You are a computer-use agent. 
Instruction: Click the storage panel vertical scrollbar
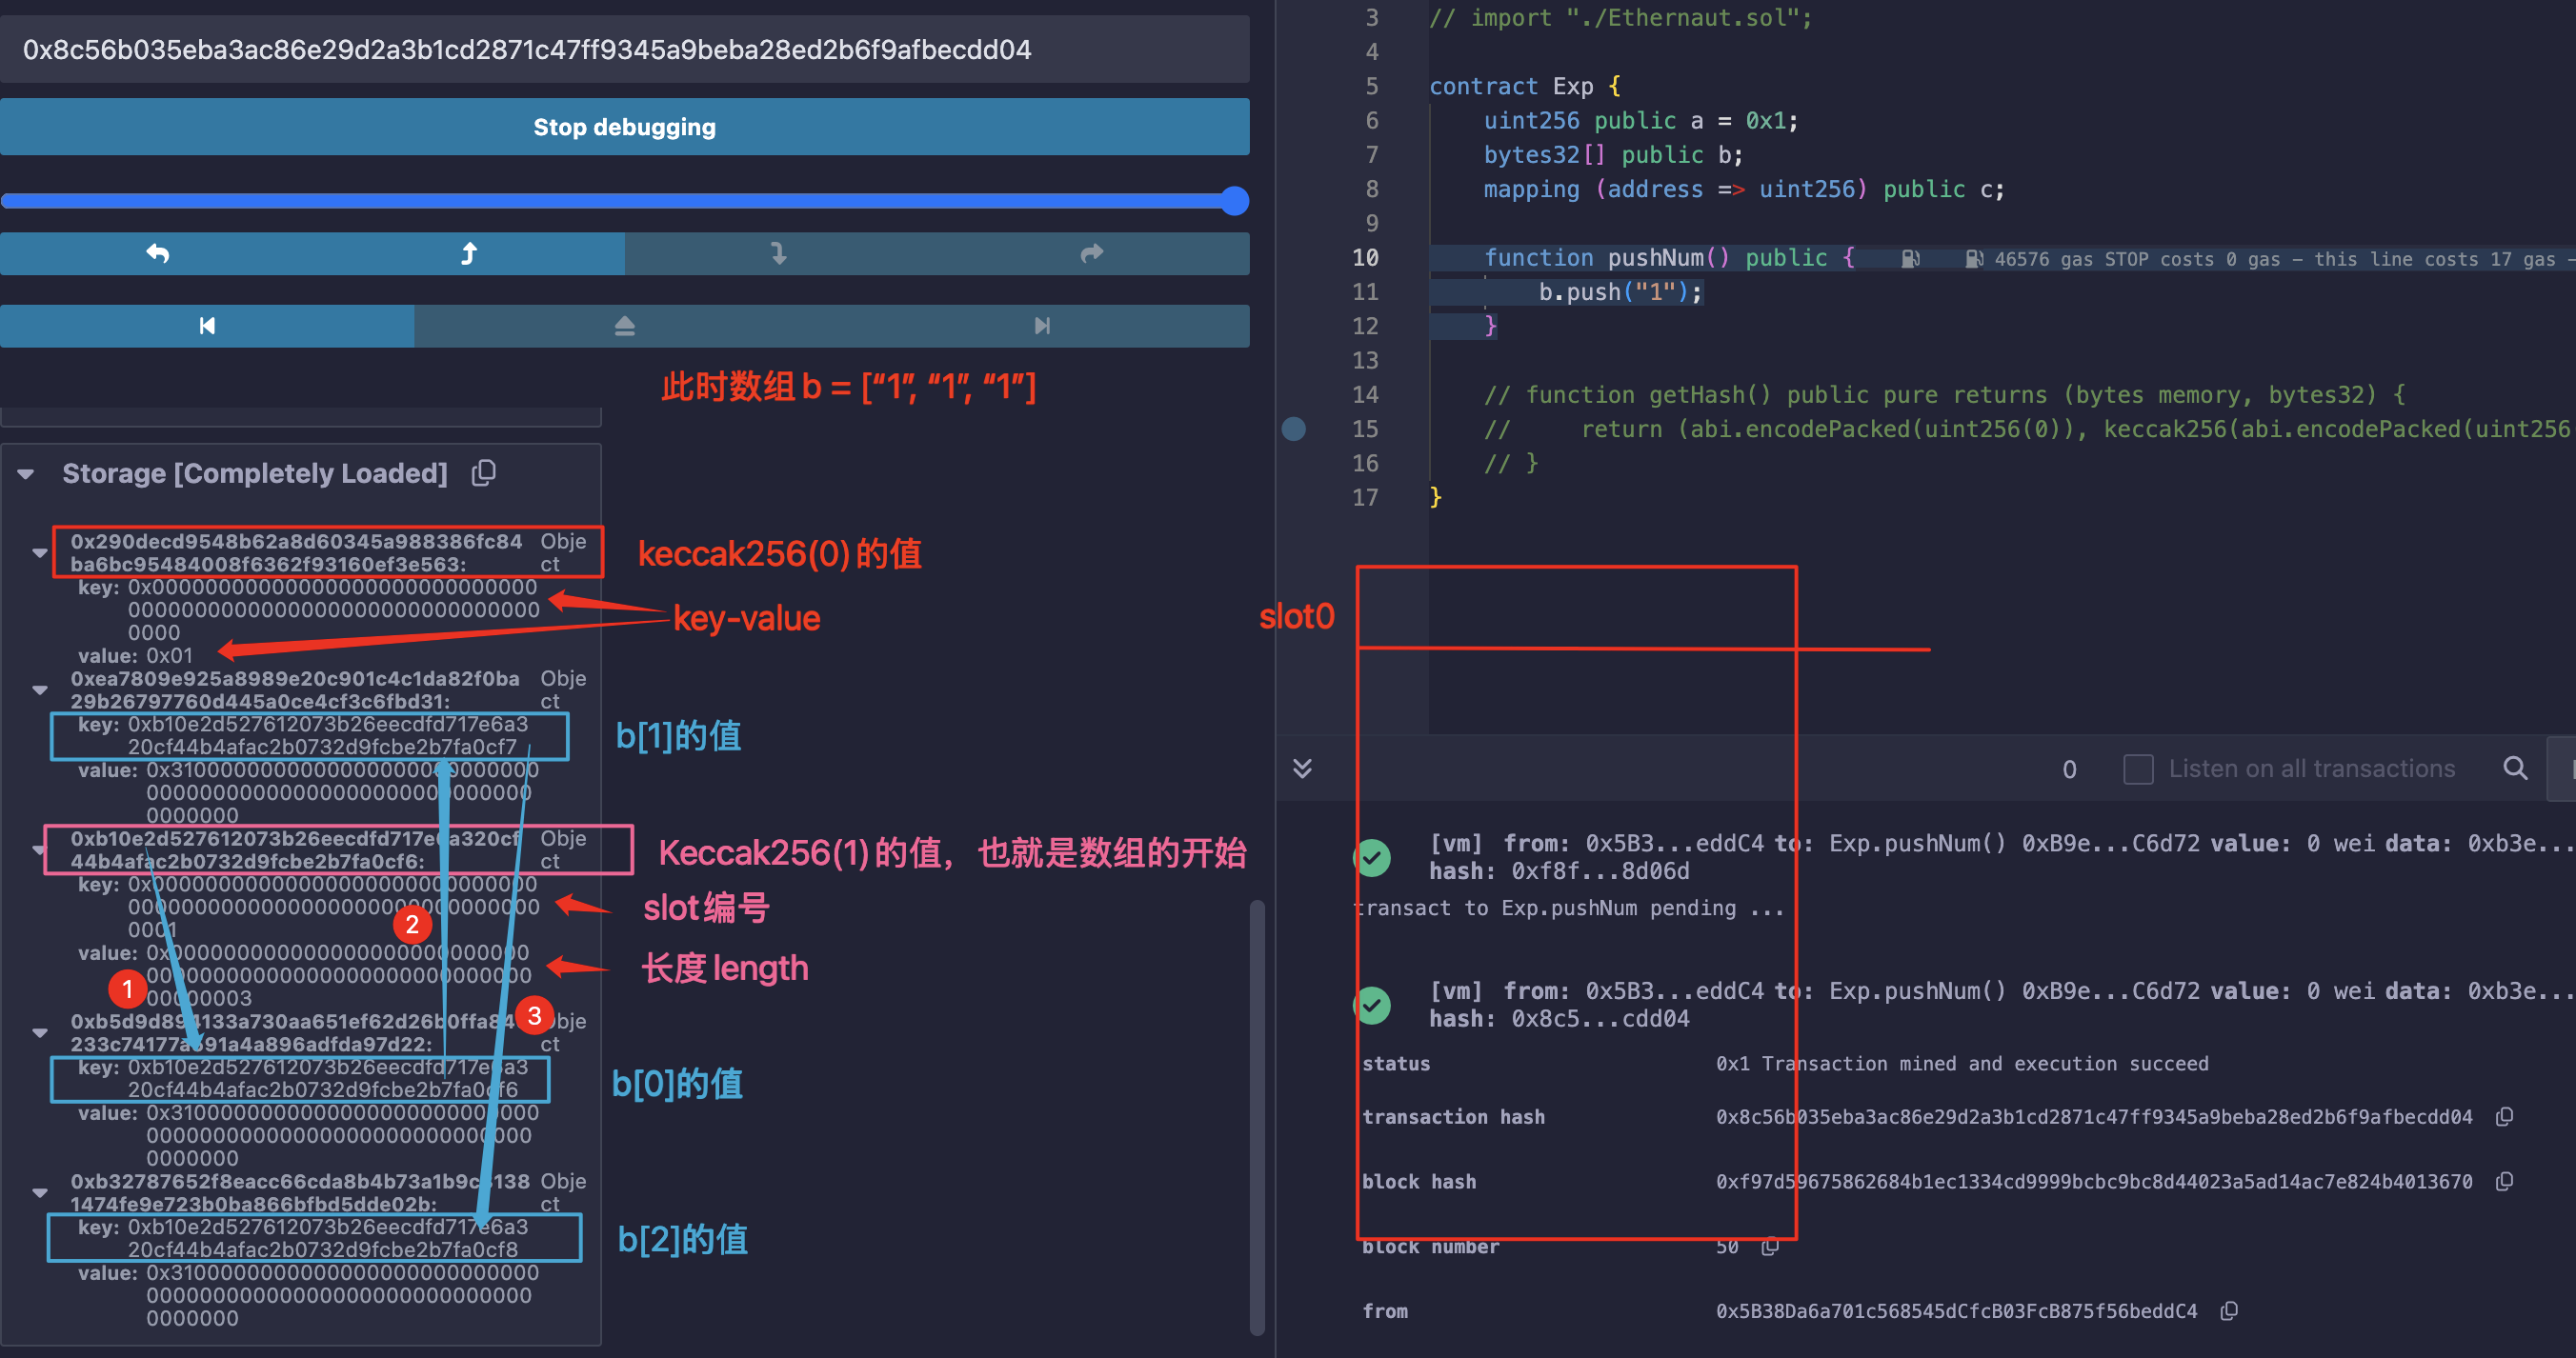click(x=1257, y=1117)
